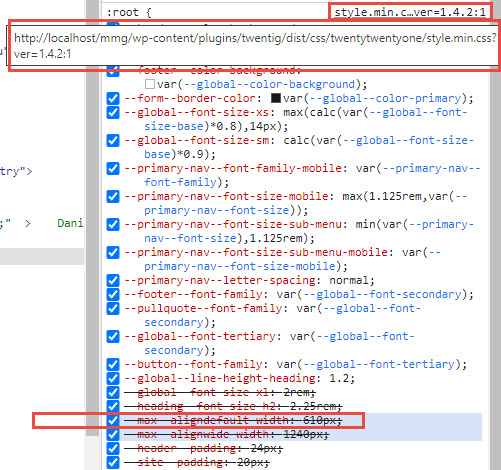Uncheck the --form--border-color property checkbox
Screen dimensions: 501x470
(x=113, y=98)
